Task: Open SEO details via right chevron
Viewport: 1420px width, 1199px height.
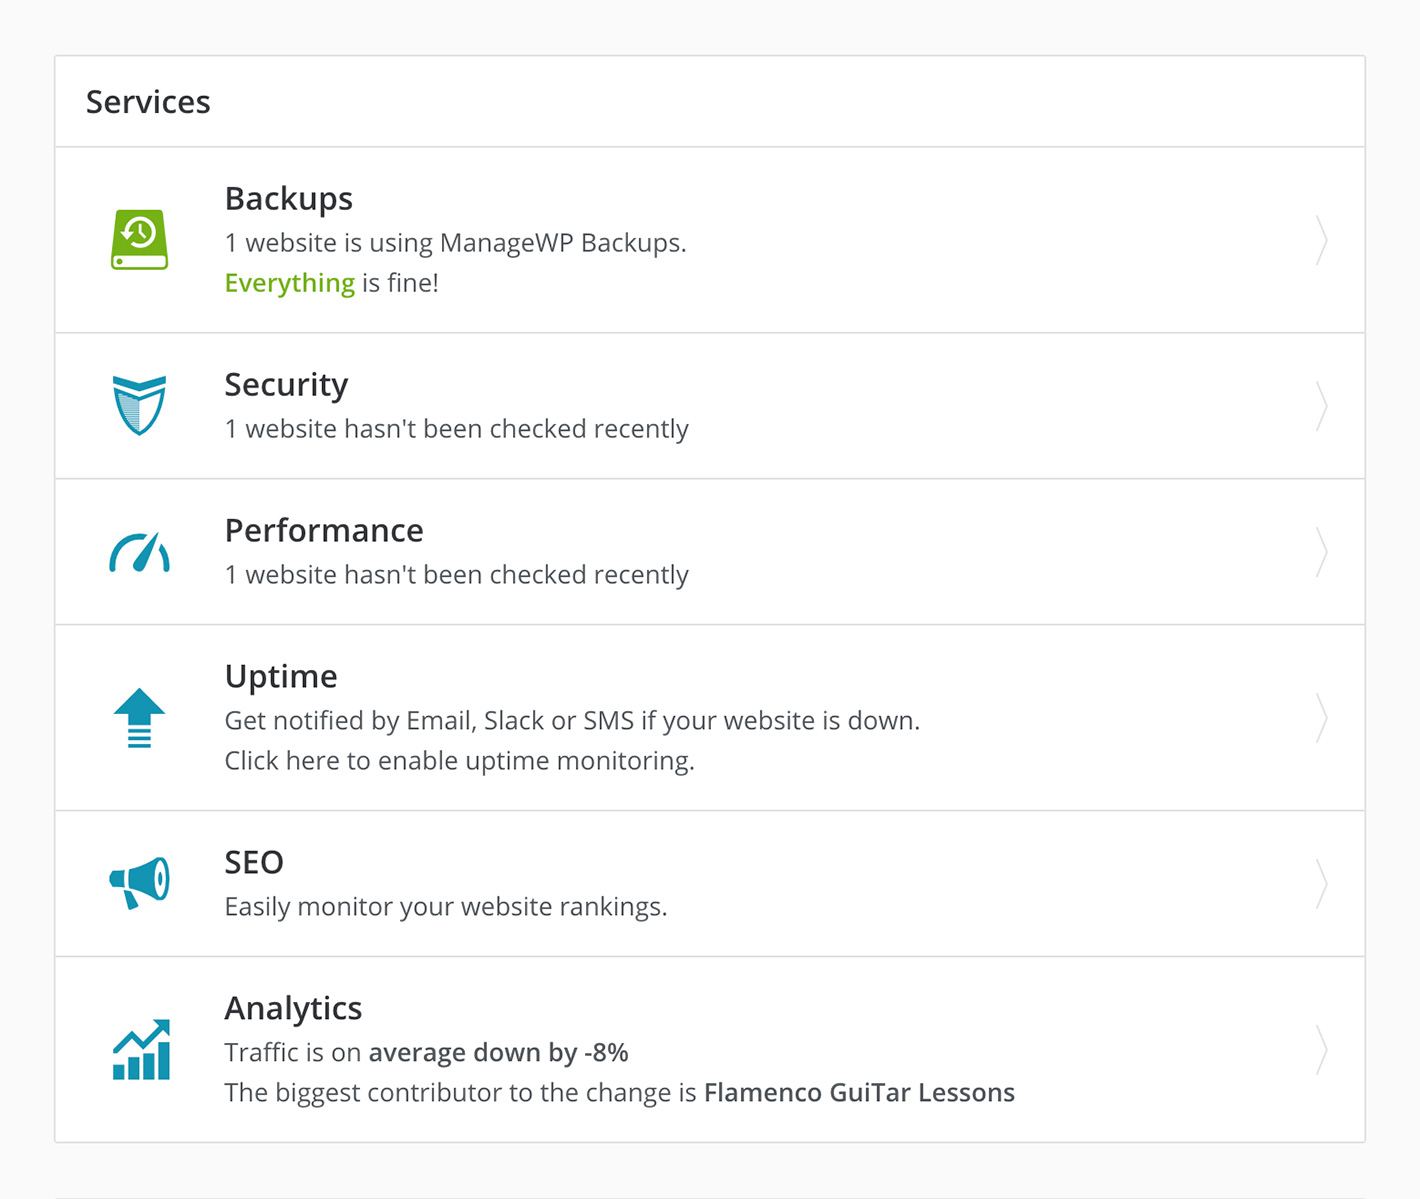Action: tap(1321, 884)
